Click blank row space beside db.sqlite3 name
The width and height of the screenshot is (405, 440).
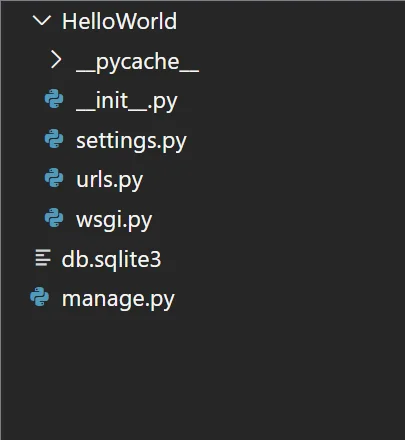283,259
